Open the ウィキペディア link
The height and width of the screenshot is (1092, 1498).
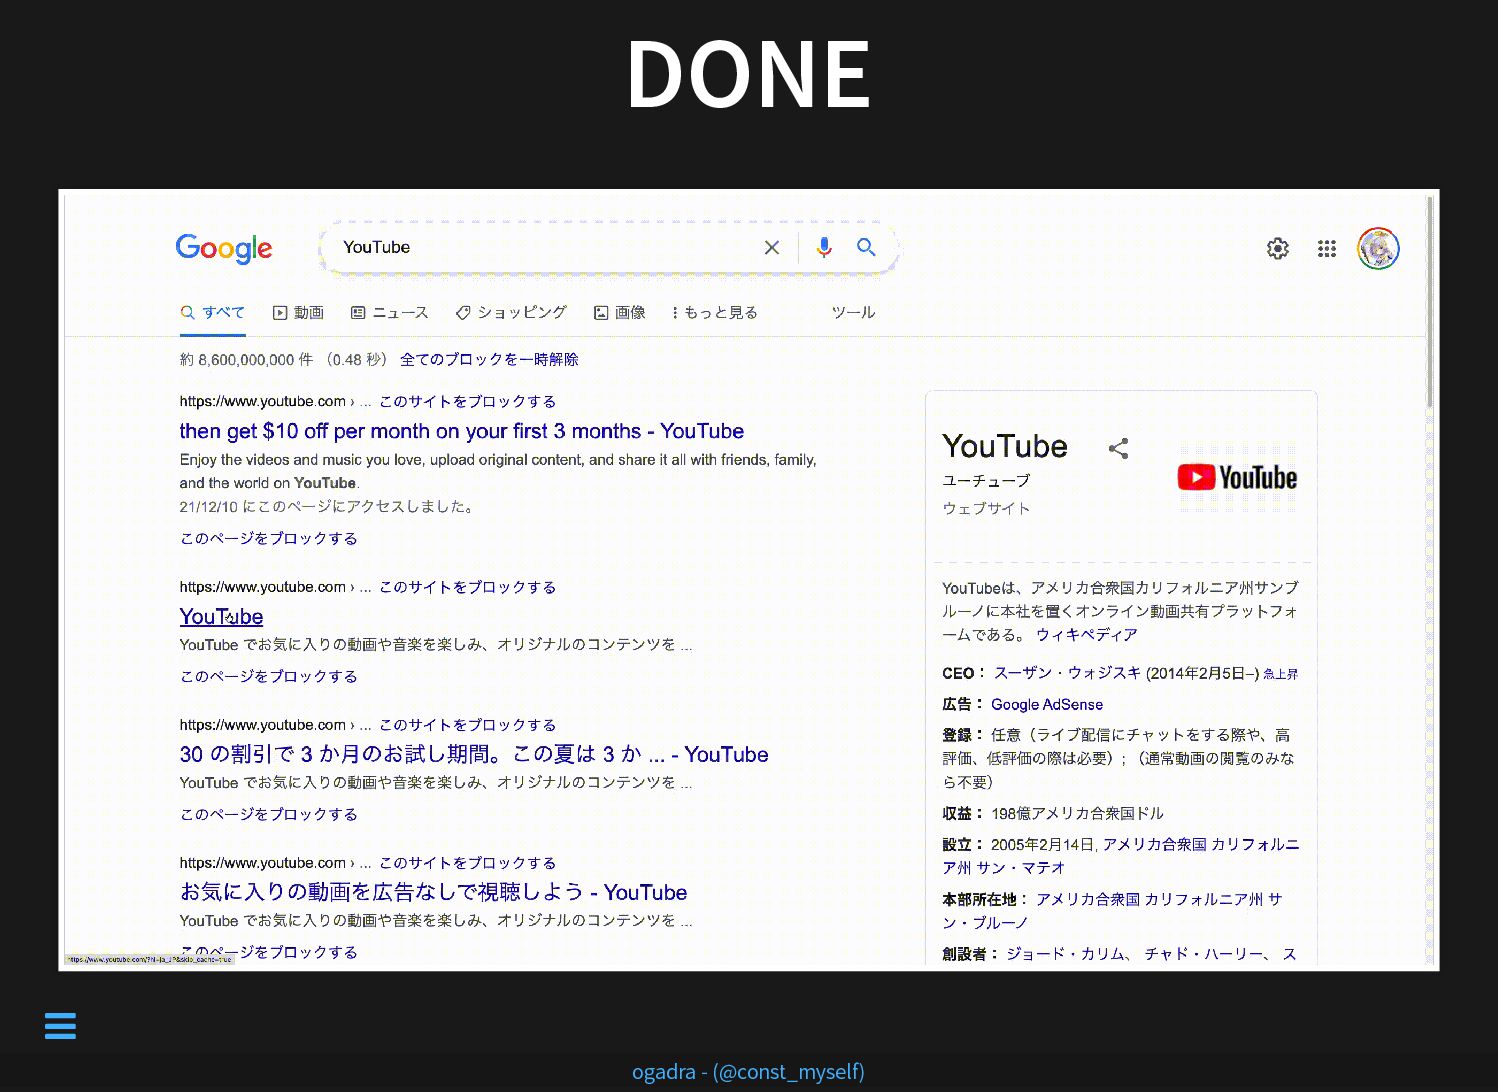pos(1086,634)
